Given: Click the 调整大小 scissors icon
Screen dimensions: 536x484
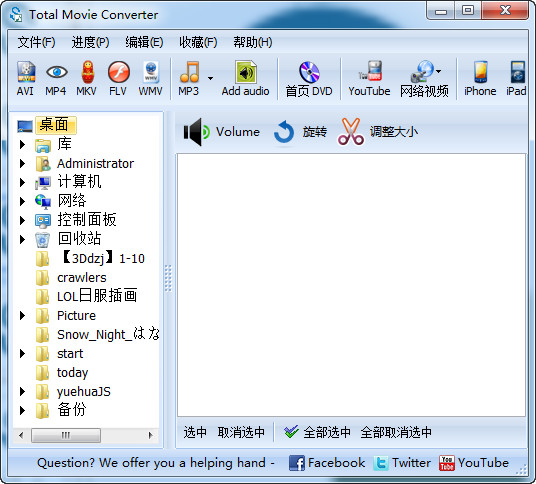Looking at the screenshot, I should (x=350, y=132).
